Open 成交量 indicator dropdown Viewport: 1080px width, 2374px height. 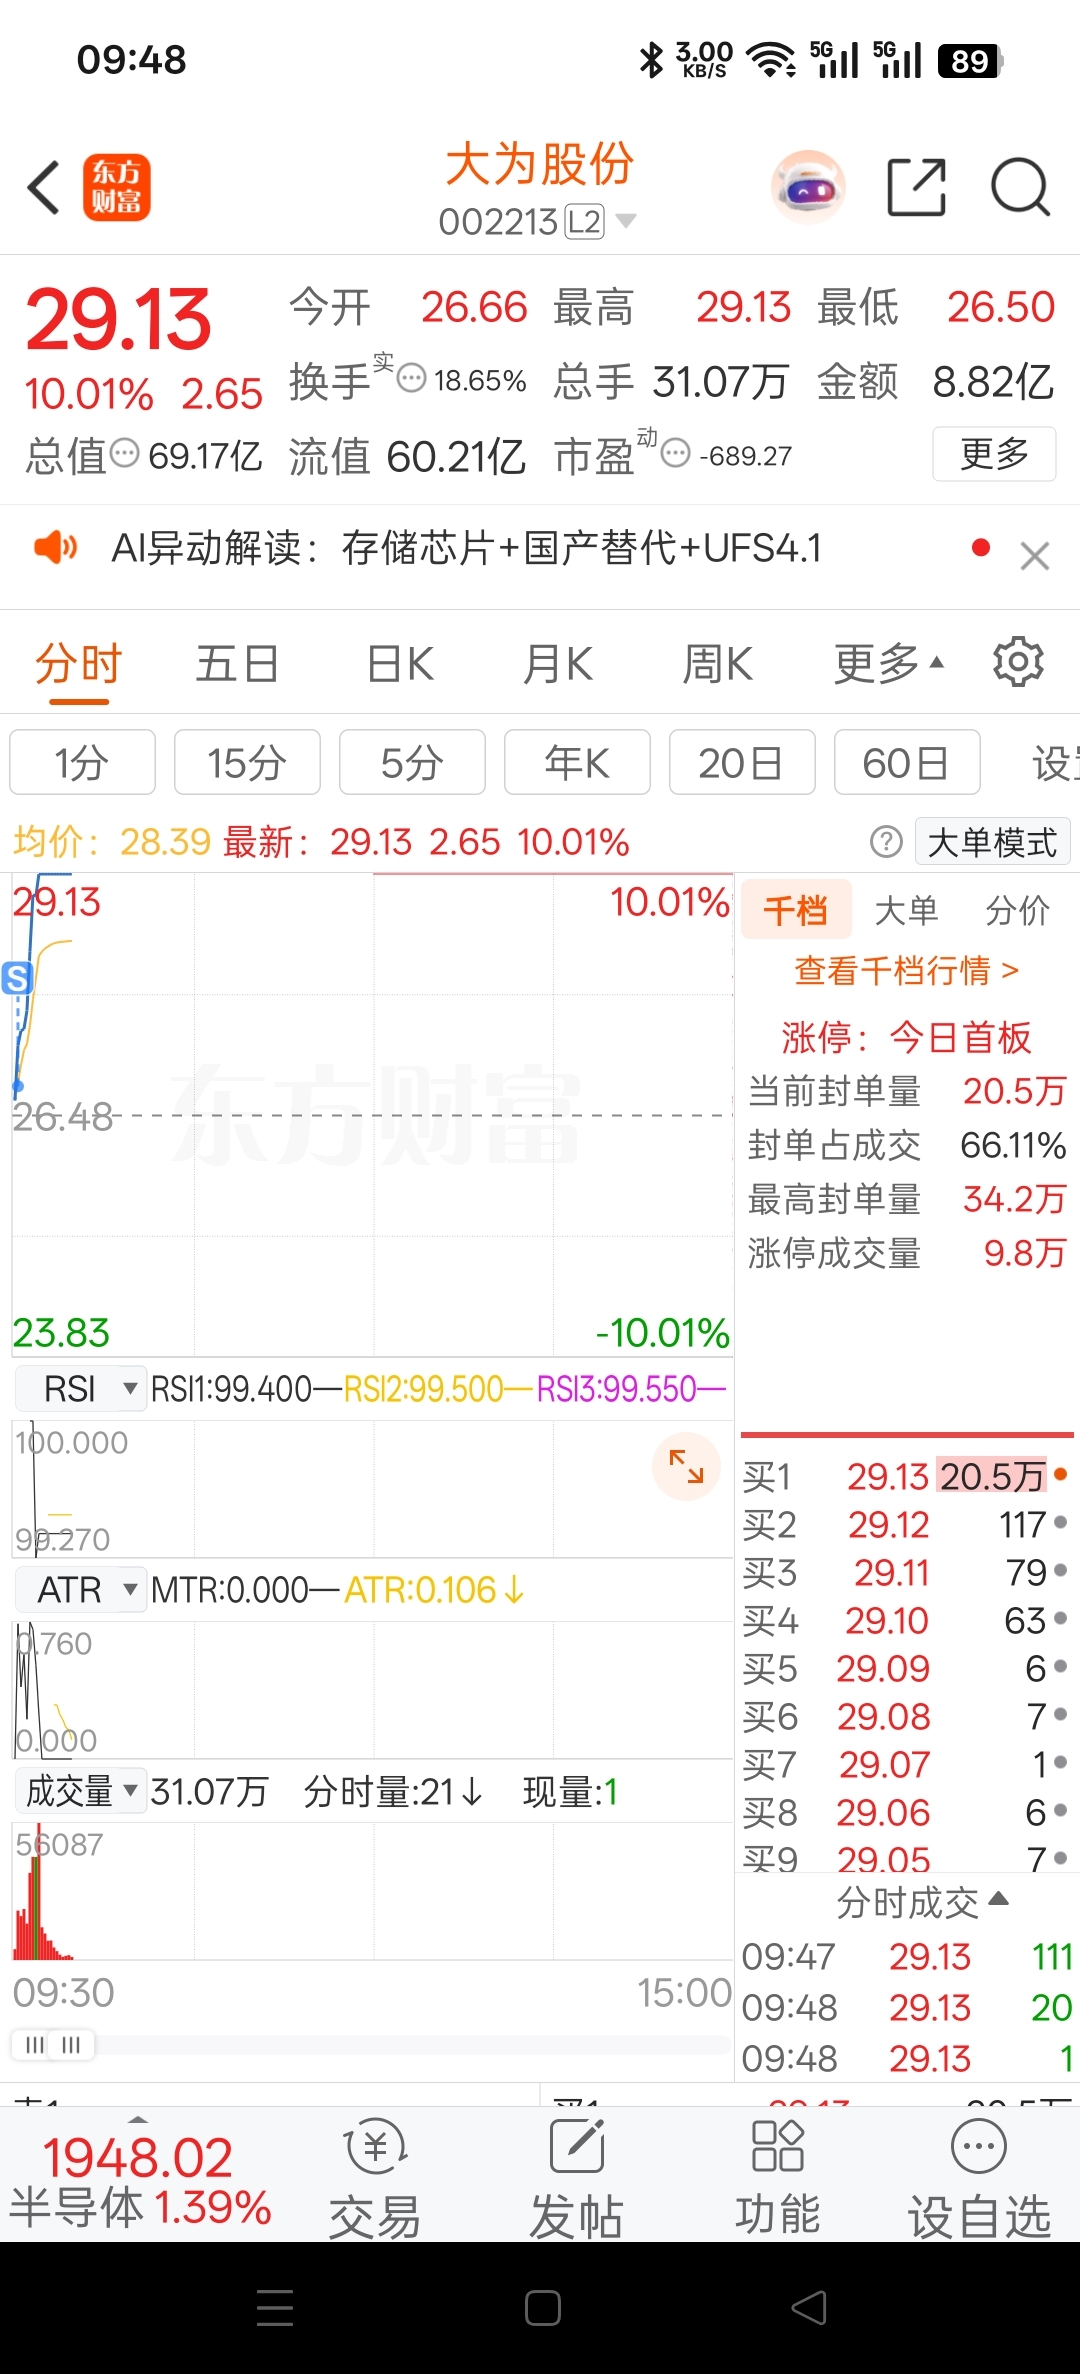click(81, 1790)
